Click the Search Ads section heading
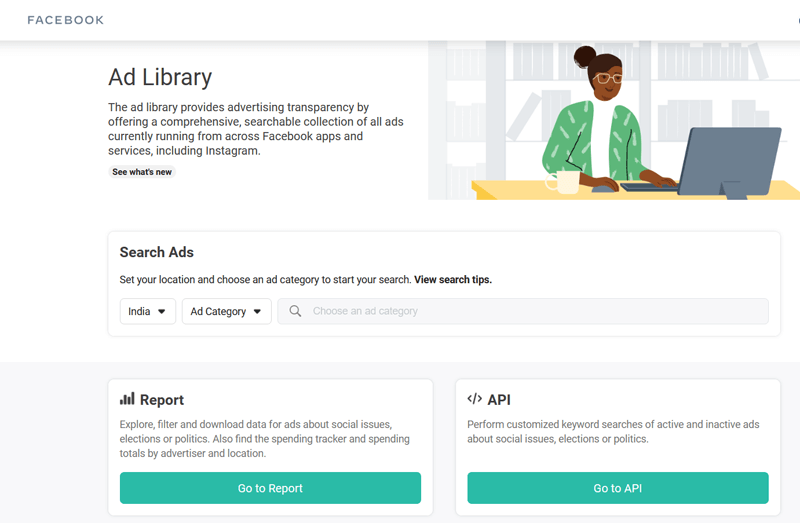800x523 pixels. (x=157, y=252)
